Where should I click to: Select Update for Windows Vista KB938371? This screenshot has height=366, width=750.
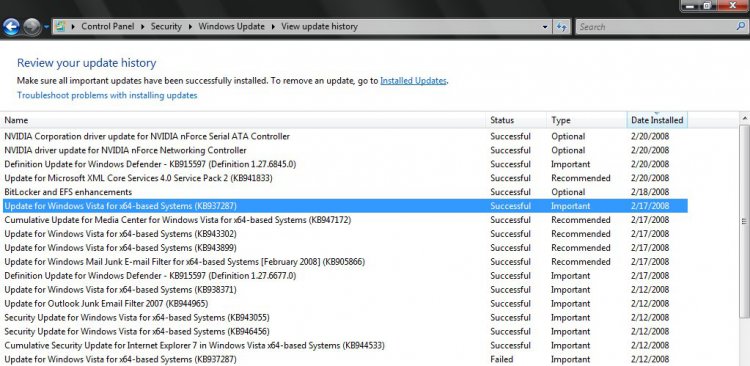[344, 289]
